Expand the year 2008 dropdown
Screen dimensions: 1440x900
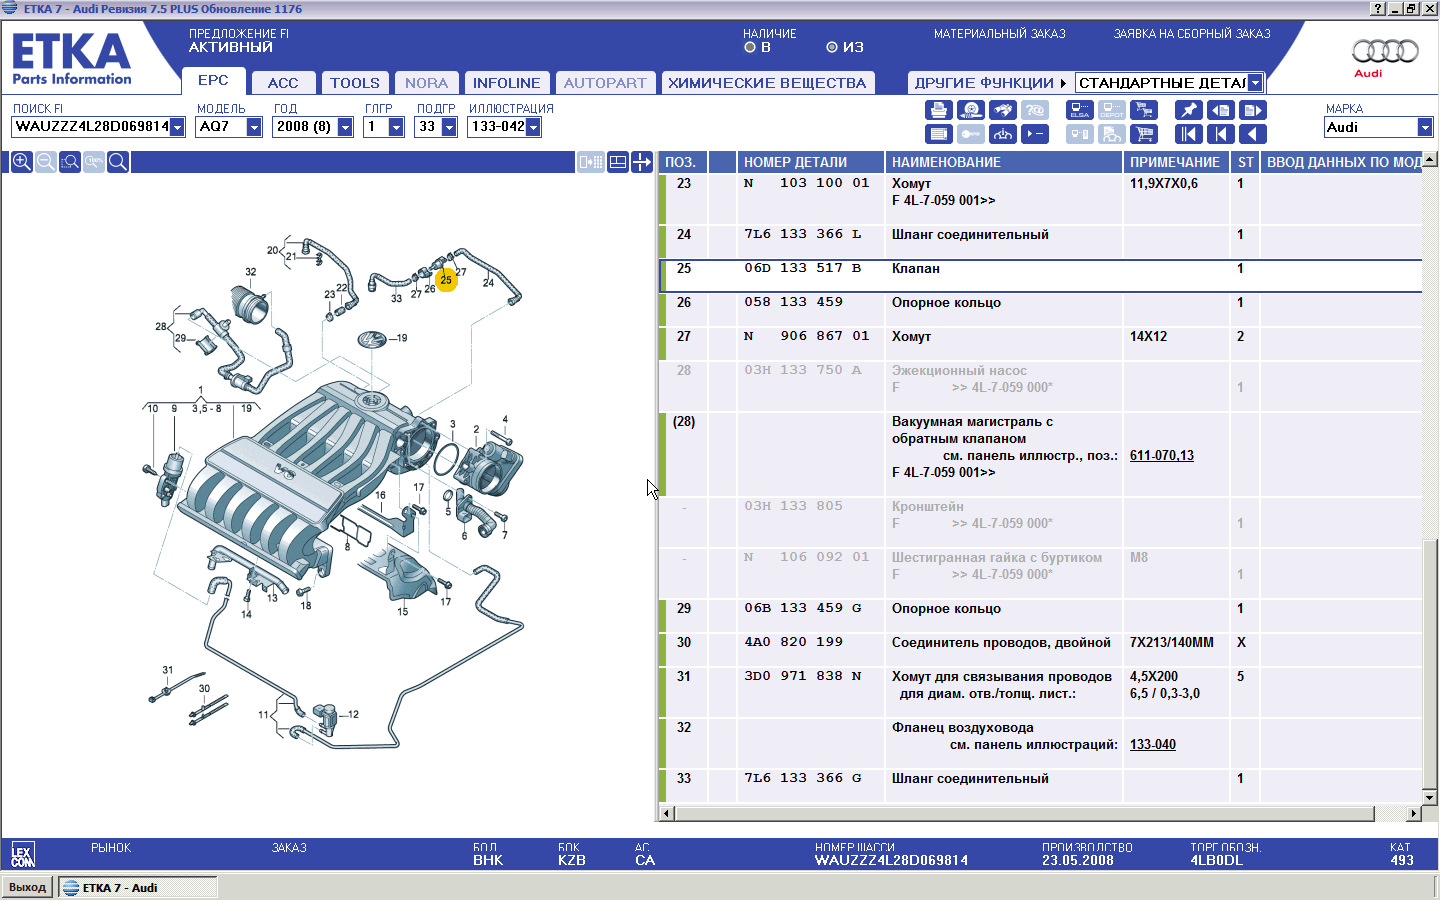coord(345,127)
